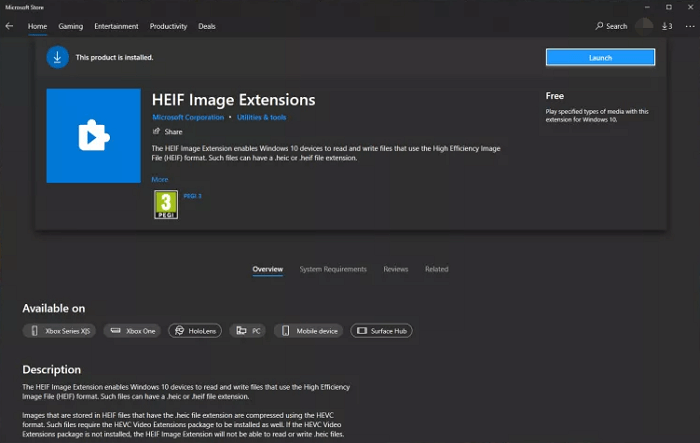Open the user profile avatar
Viewport: 700px width, 443px height.
645,26
